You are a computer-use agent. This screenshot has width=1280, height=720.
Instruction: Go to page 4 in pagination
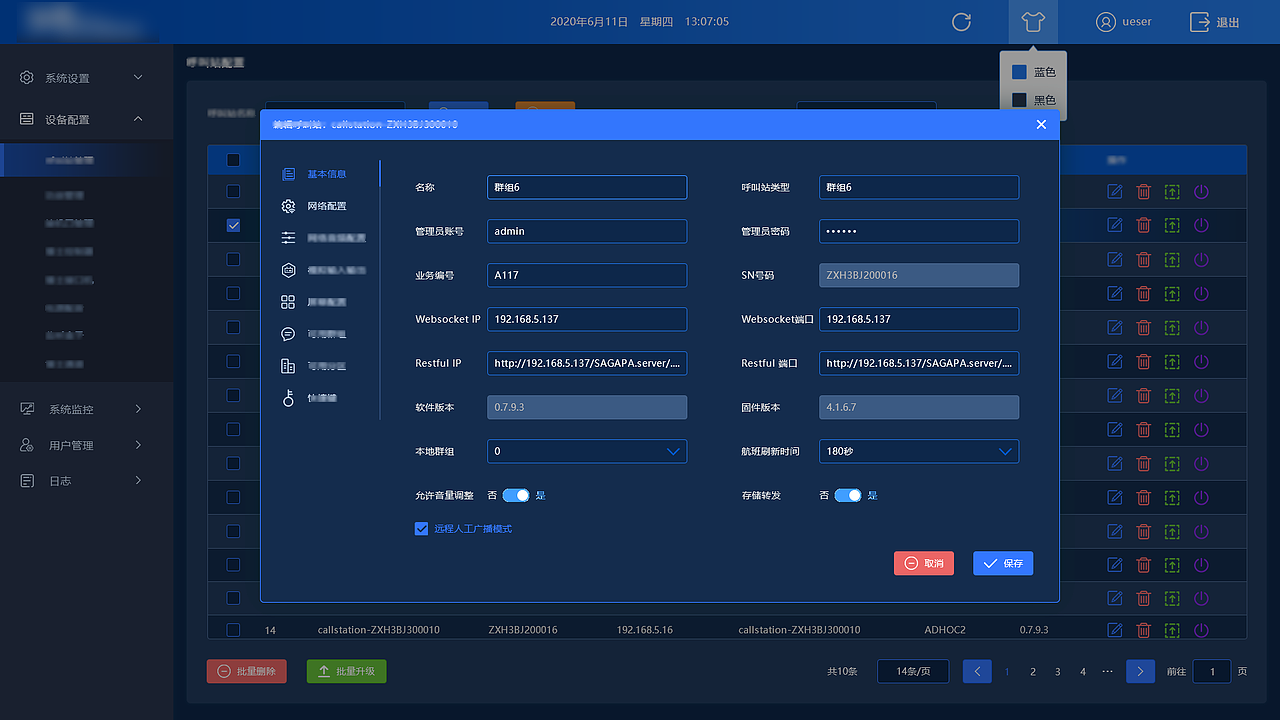tap(1083, 672)
